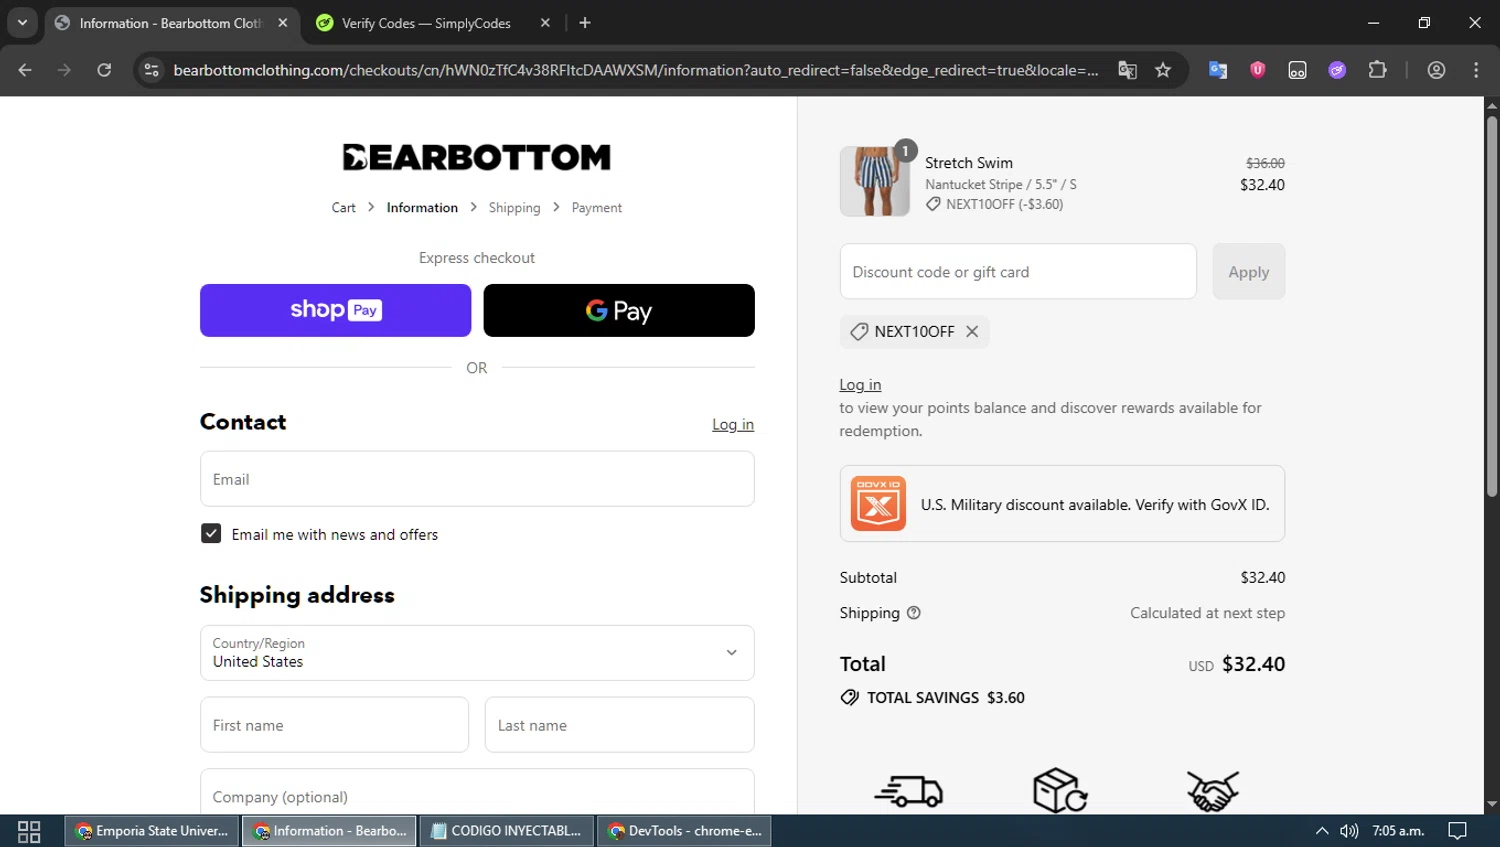Open the Extensions puzzle menu
This screenshot has height=847, width=1500.
[1378, 70]
